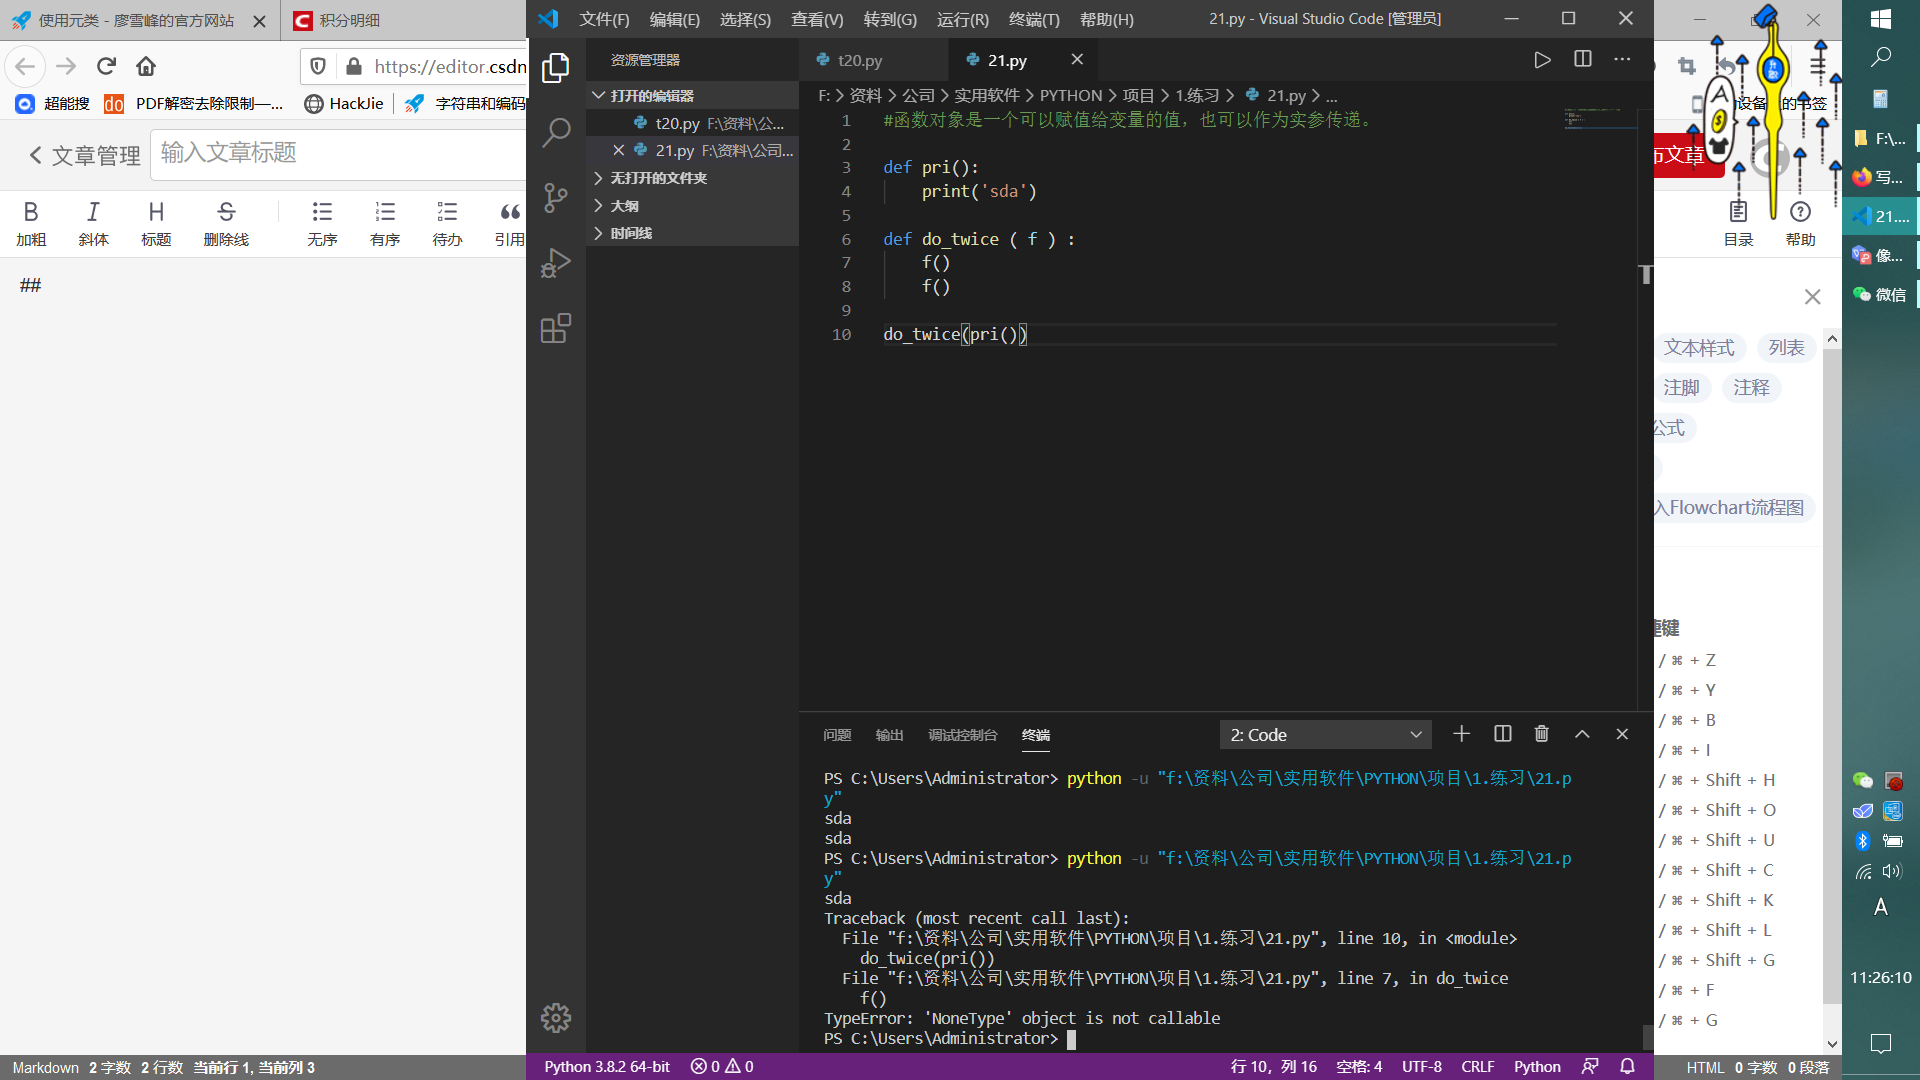Run Python file with play button
Image resolution: width=1920 pixels, height=1080 pixels.
click(x=1542, y=60)
